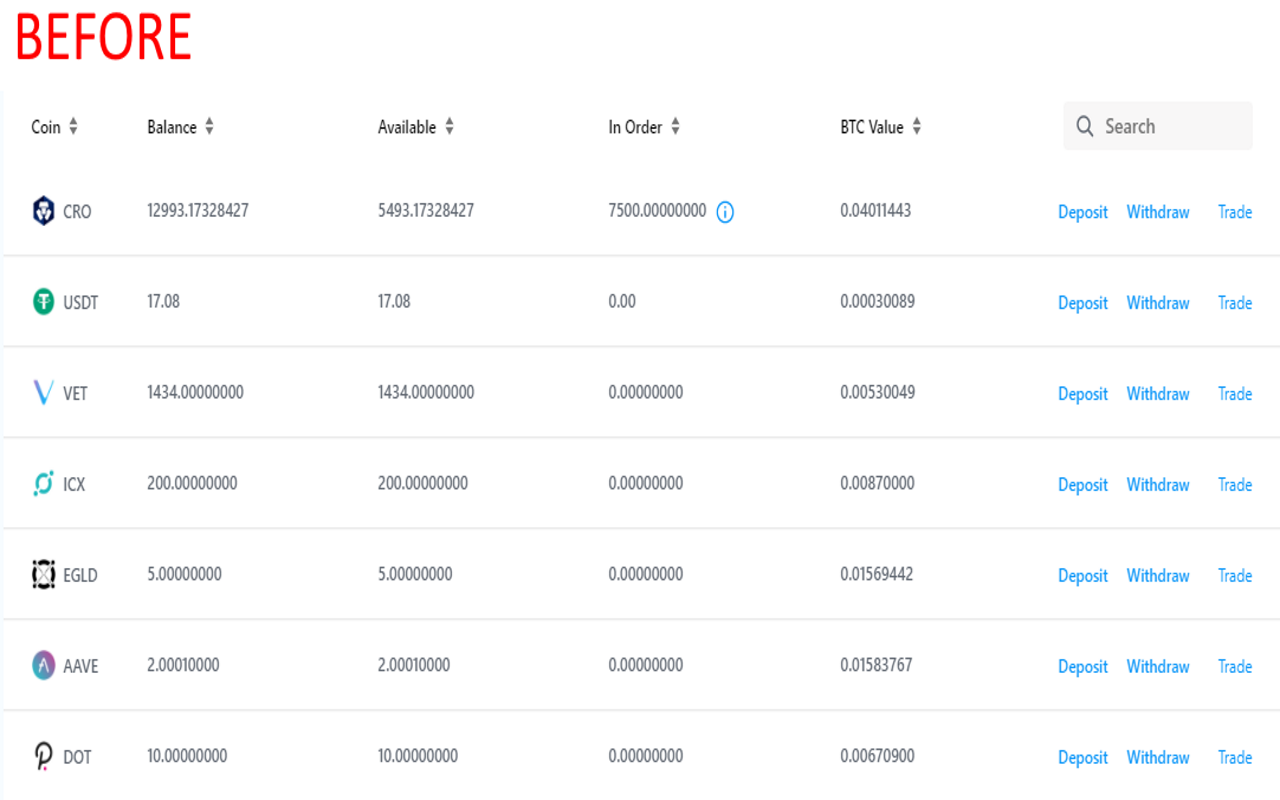Open Deposit for AAVE
Screen dimensions: 1280x800
coord(1083,667)
